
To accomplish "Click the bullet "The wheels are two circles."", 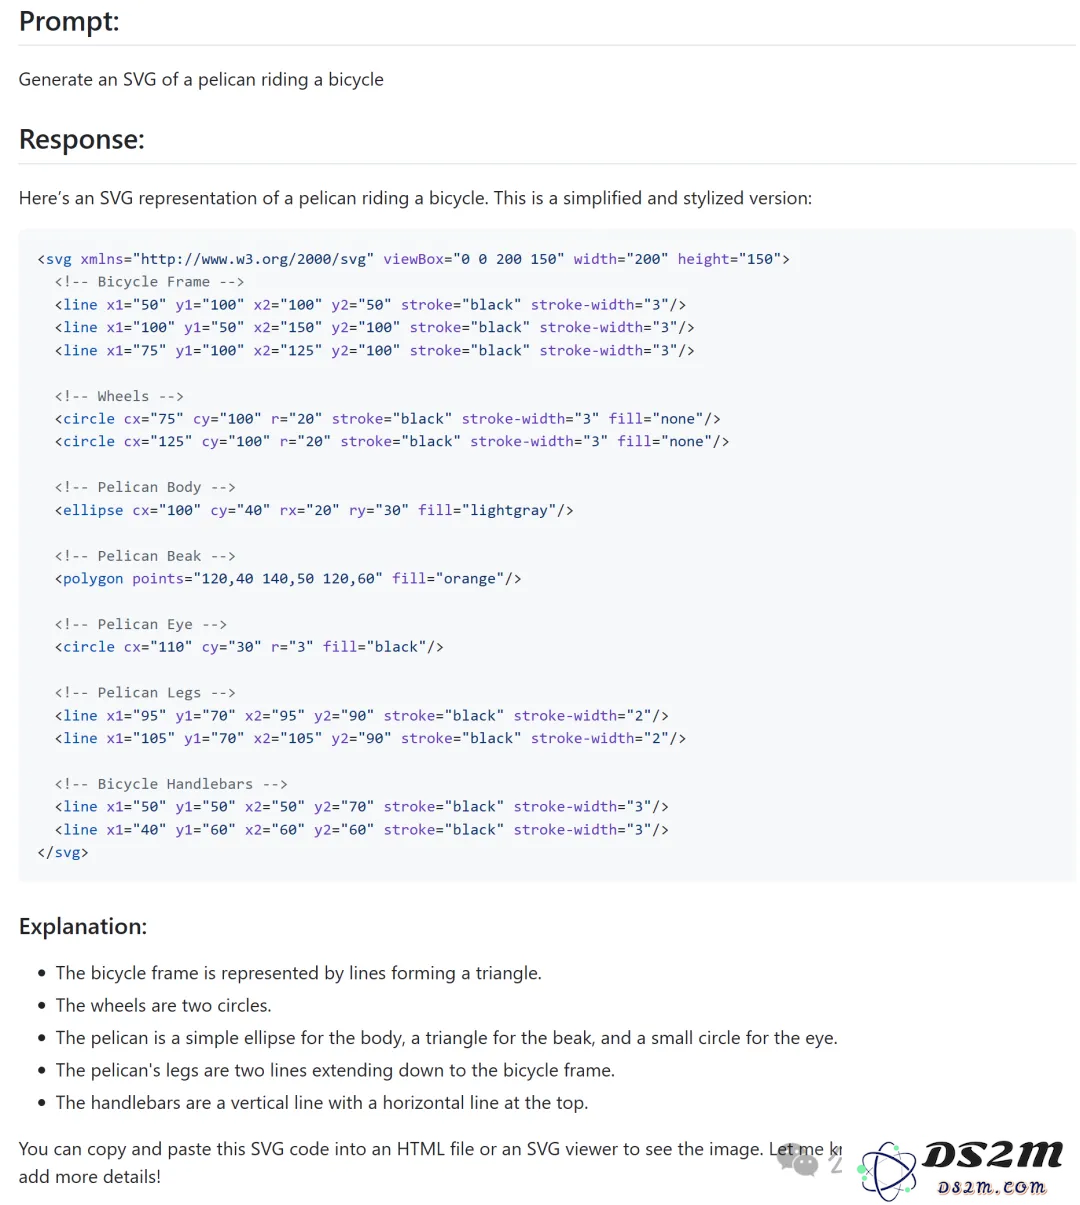I will [x=163, y=1005].
